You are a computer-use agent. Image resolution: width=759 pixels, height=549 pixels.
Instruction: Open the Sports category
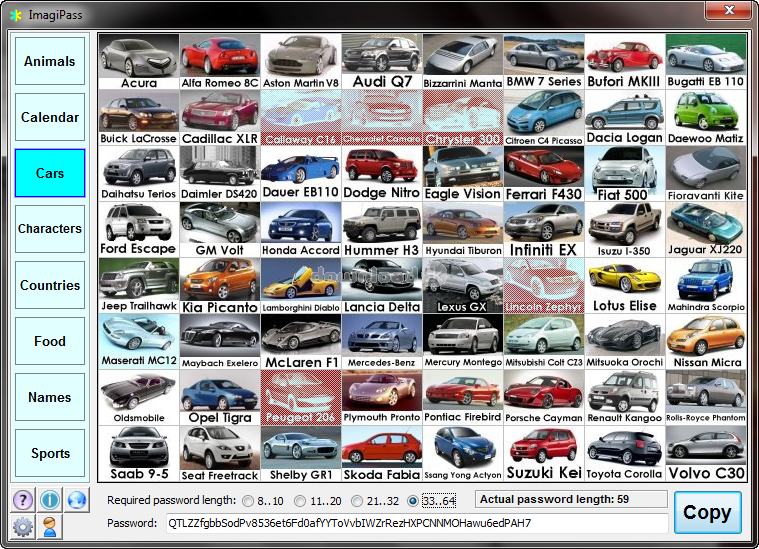(x=50, y=453)
